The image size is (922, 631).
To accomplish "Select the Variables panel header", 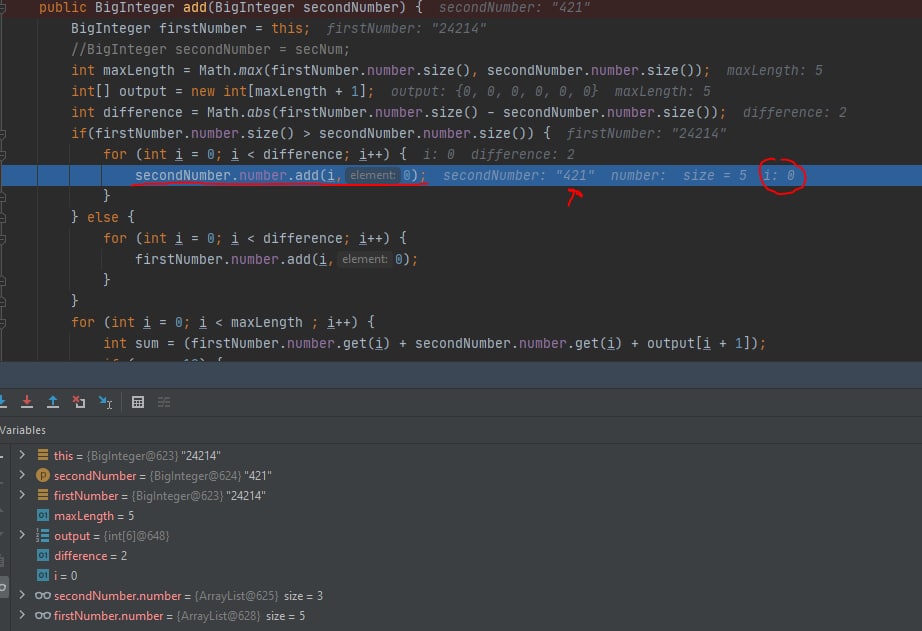I will pyautogui.click(x=23, y=430).
